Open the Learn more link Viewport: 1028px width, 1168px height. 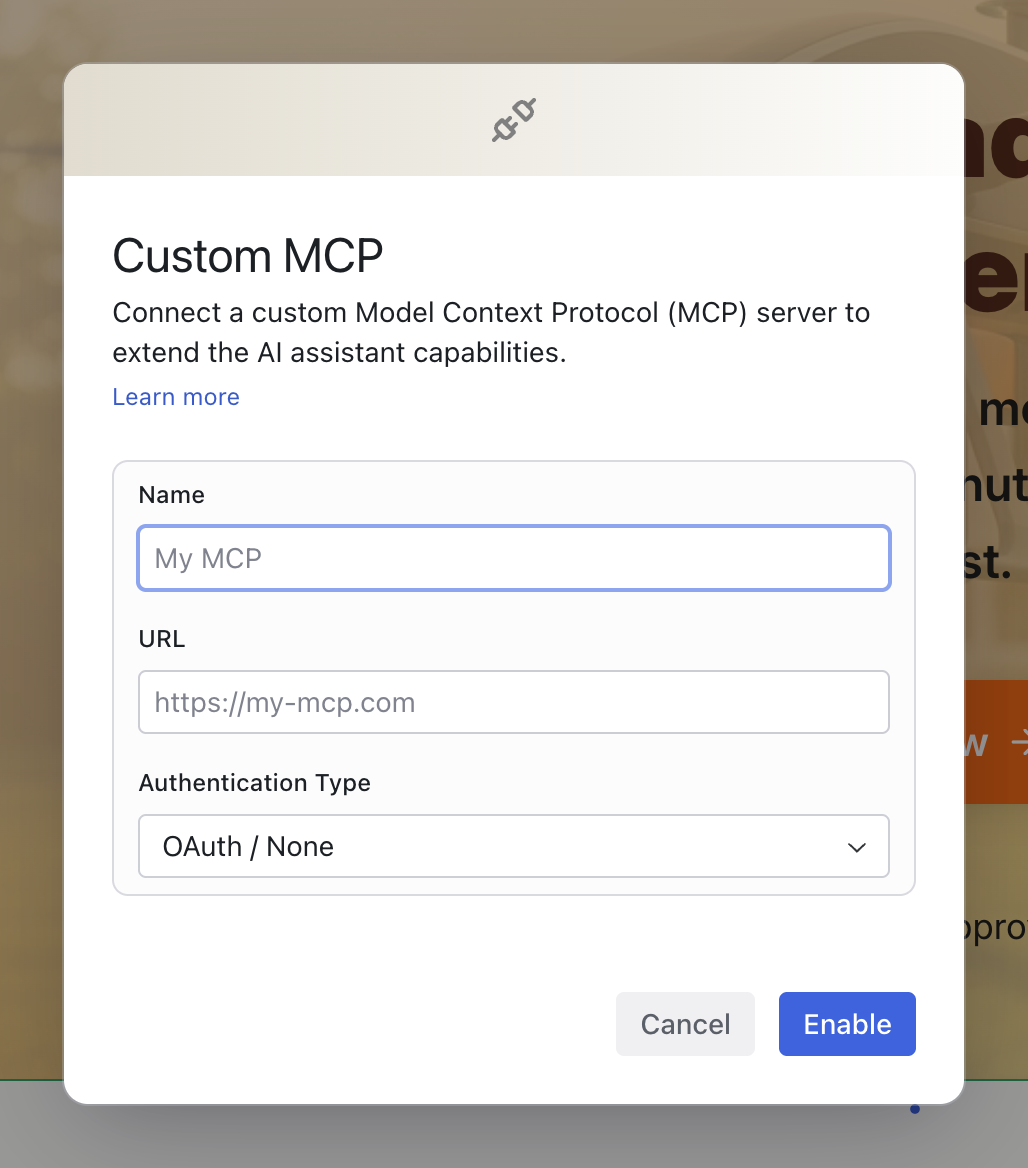[x=176, y=397]
